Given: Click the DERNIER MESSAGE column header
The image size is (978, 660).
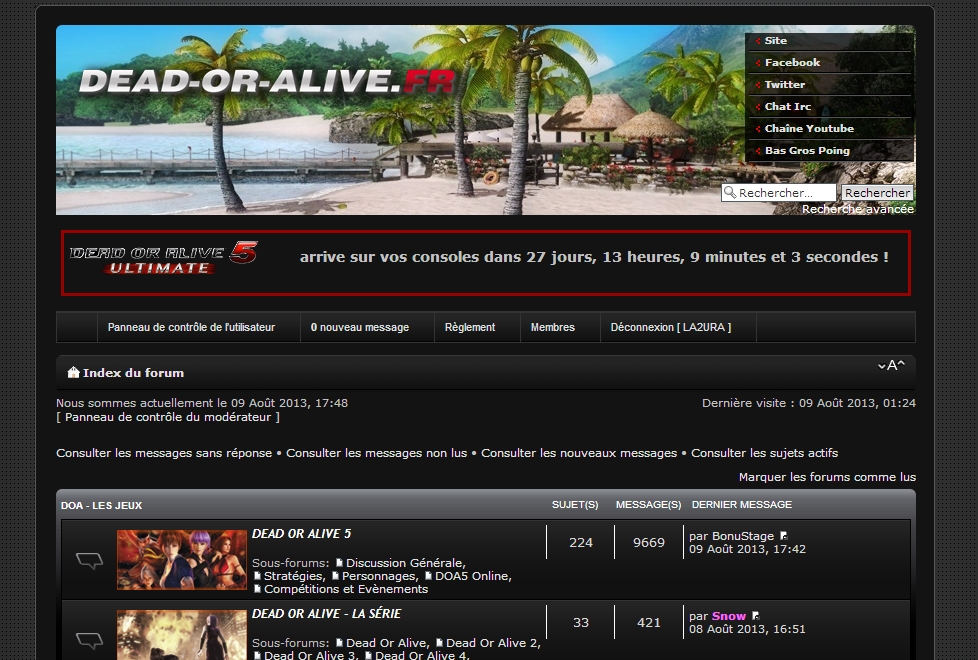Looking at the screenshot, I should 742,505.
